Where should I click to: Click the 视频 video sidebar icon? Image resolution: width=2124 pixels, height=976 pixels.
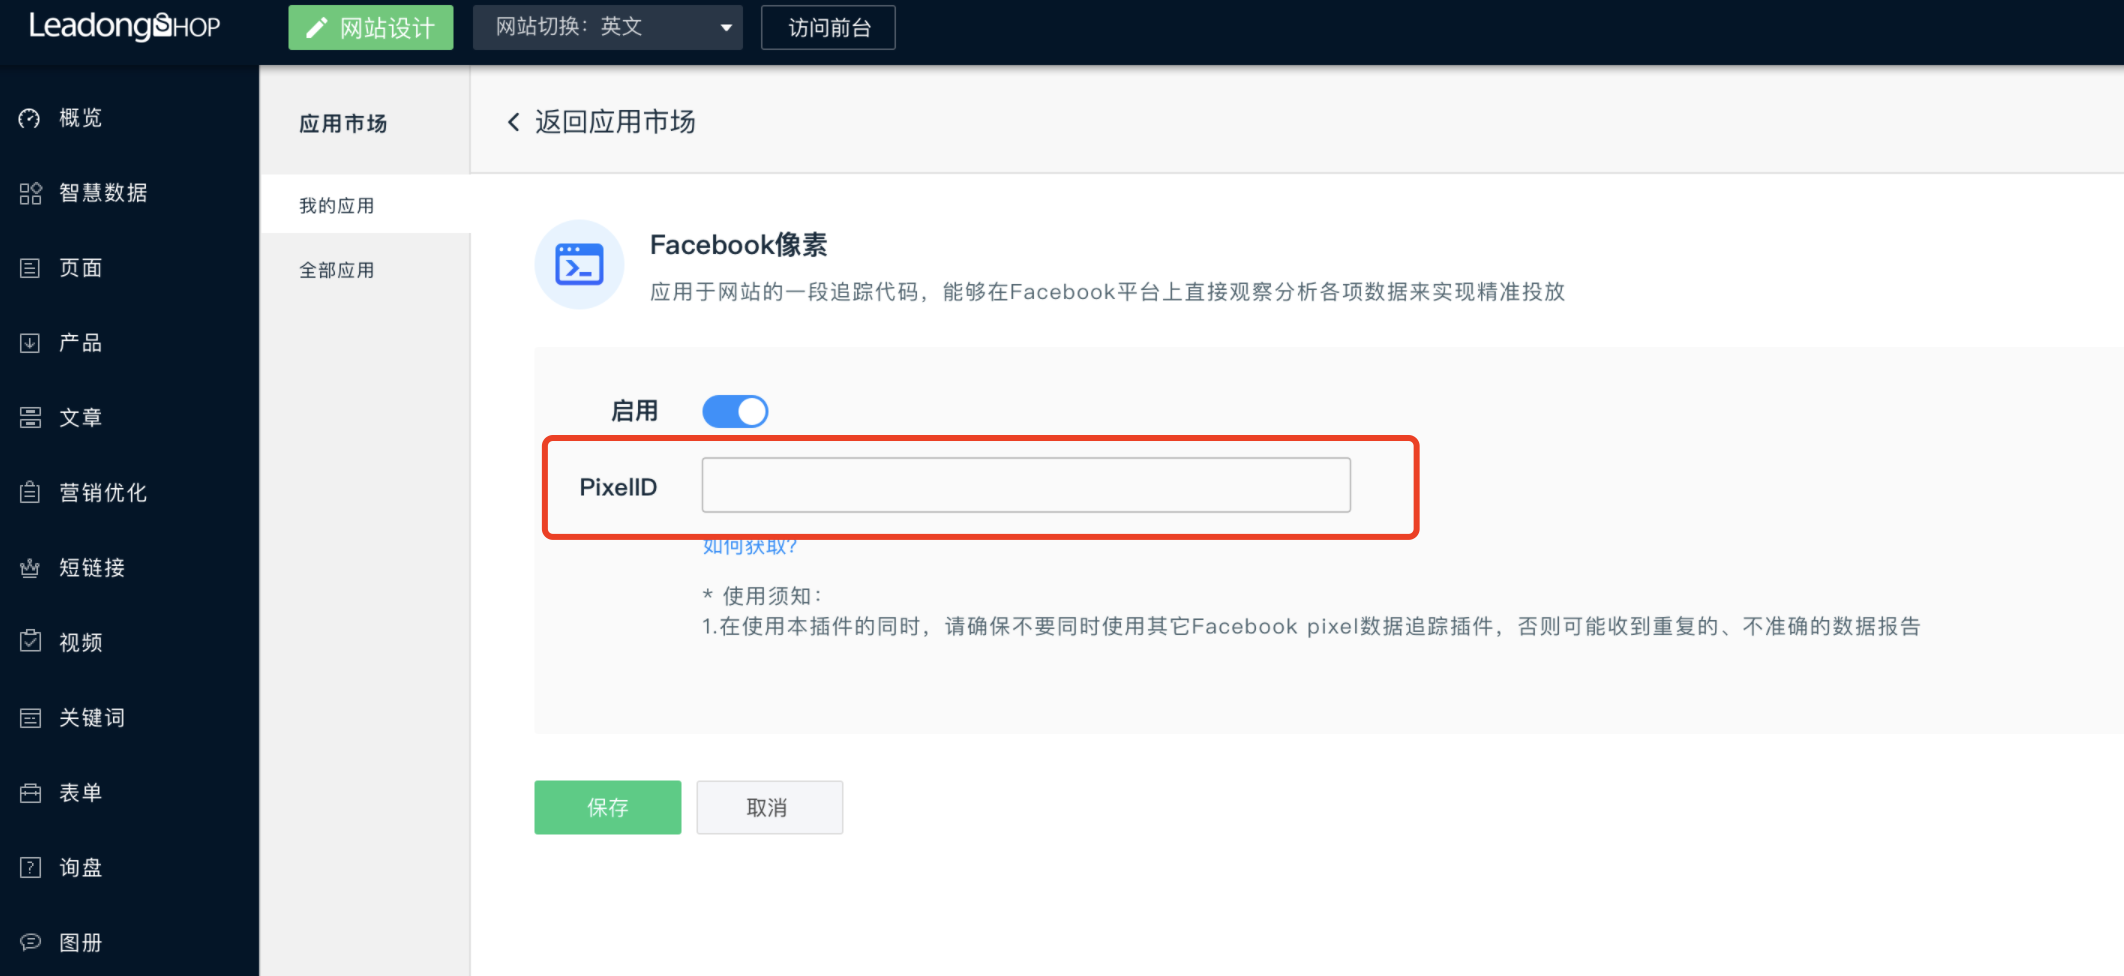tap(30, 642)
